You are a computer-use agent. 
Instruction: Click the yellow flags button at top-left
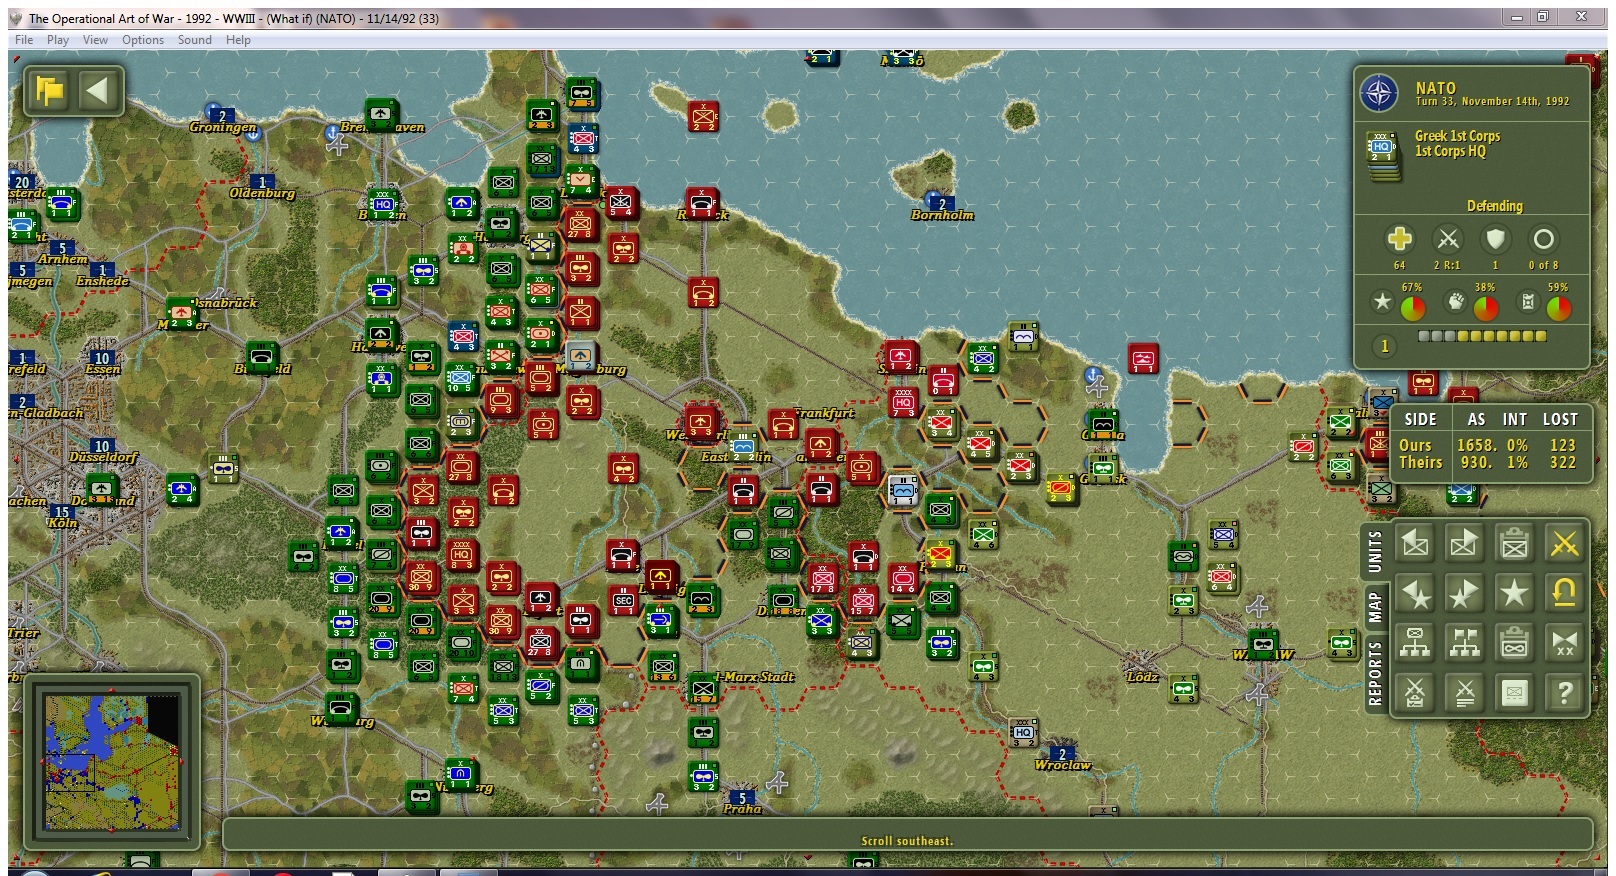coord(49,91)
